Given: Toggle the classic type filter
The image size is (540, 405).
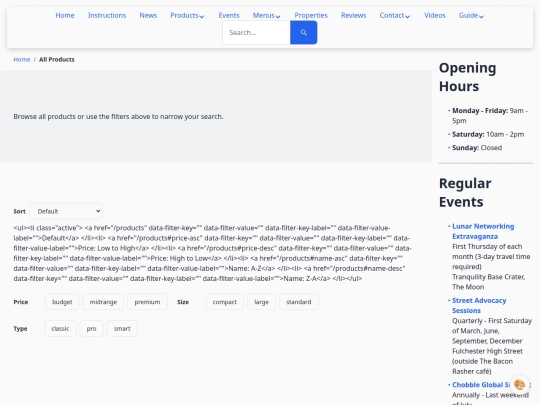Looking at the screenshot, I should pyautogui.click(x=60, y=329).
